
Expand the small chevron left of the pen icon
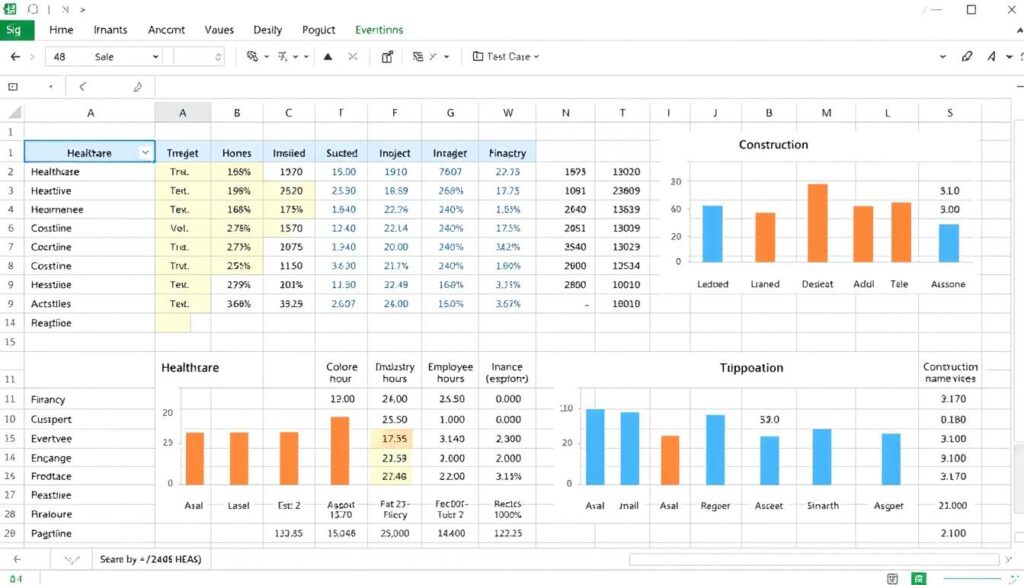(943, 57)
